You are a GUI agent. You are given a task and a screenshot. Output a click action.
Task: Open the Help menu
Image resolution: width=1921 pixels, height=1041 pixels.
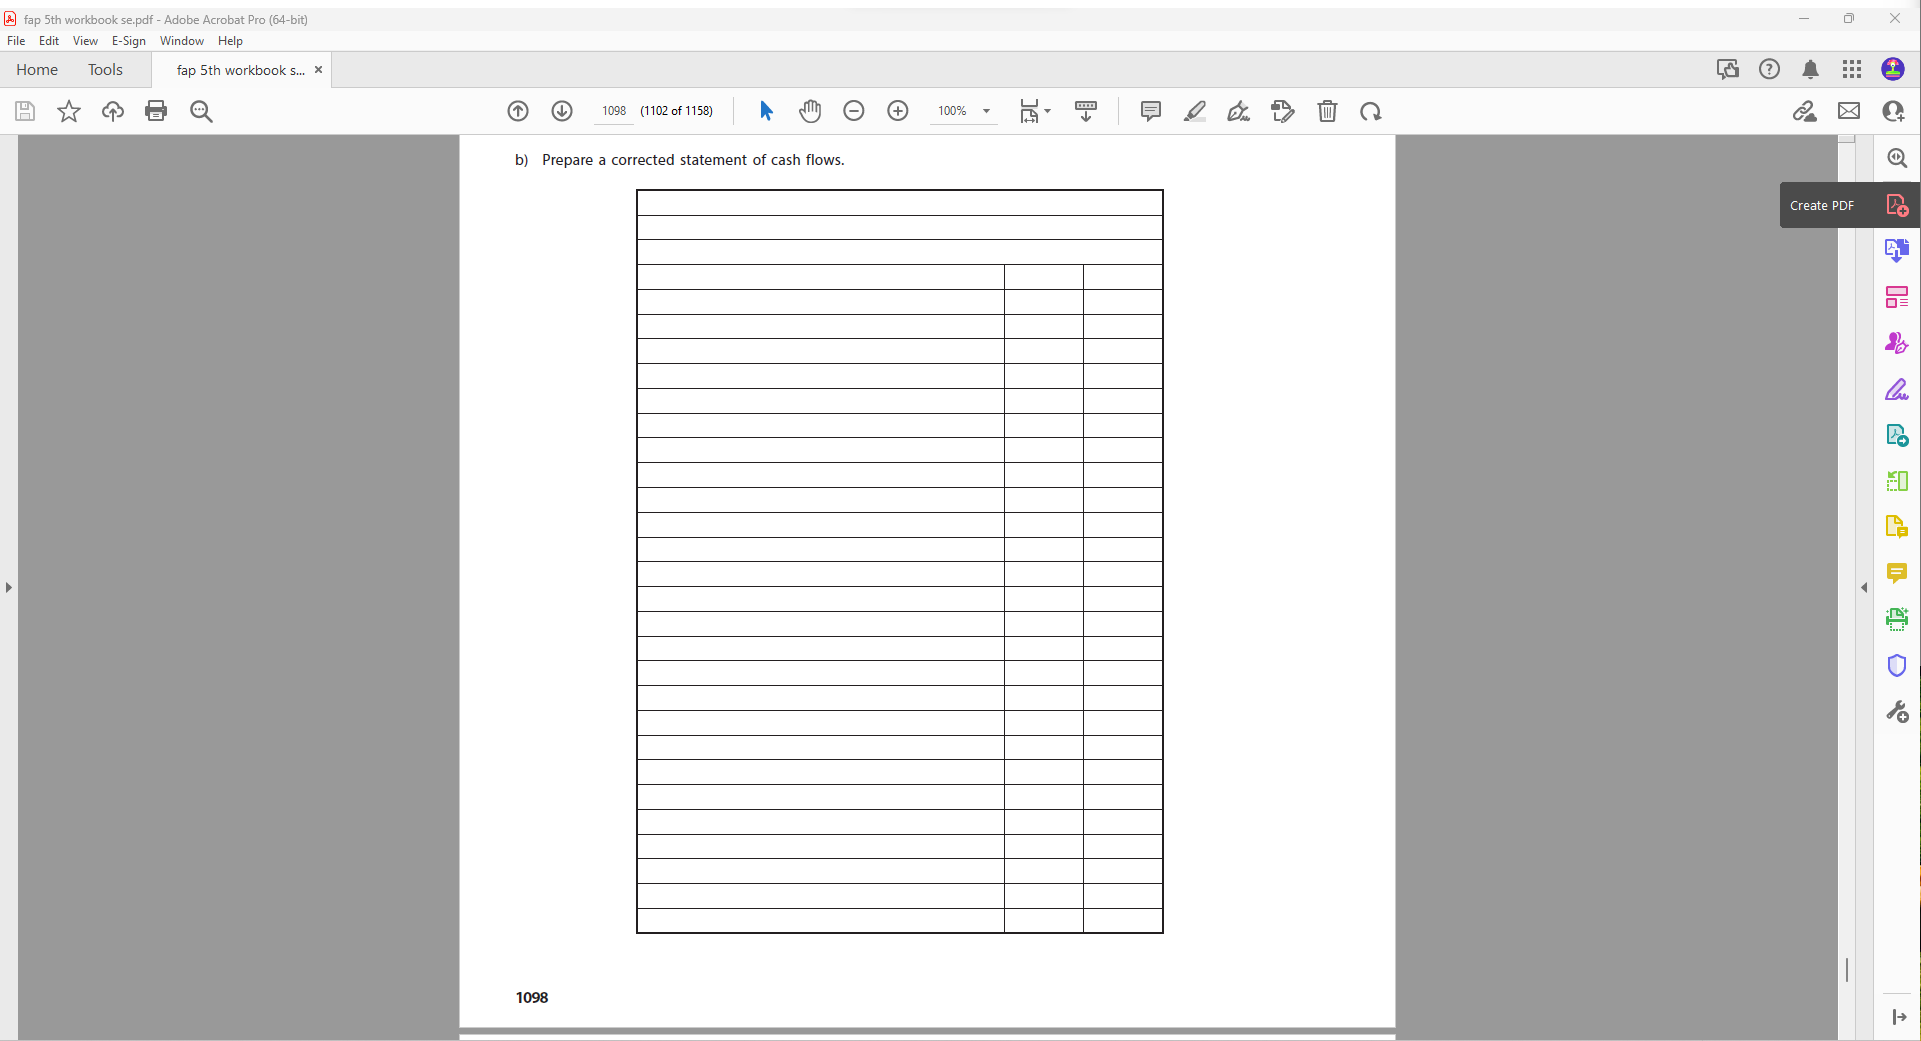click(230, 41)
